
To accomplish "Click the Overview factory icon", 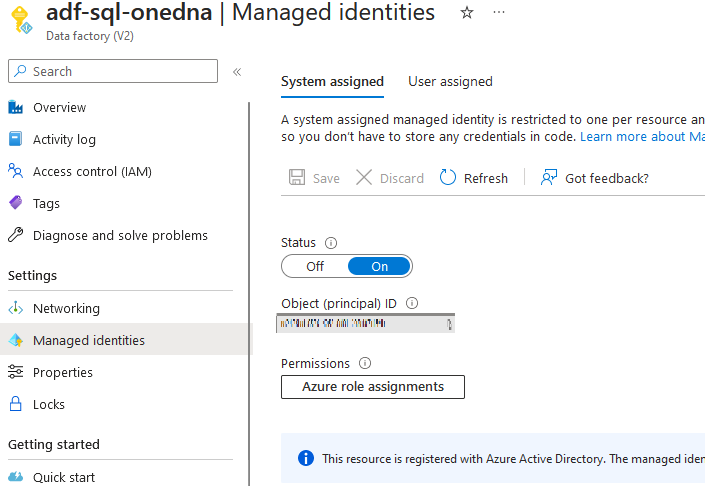I will [16, 107].
